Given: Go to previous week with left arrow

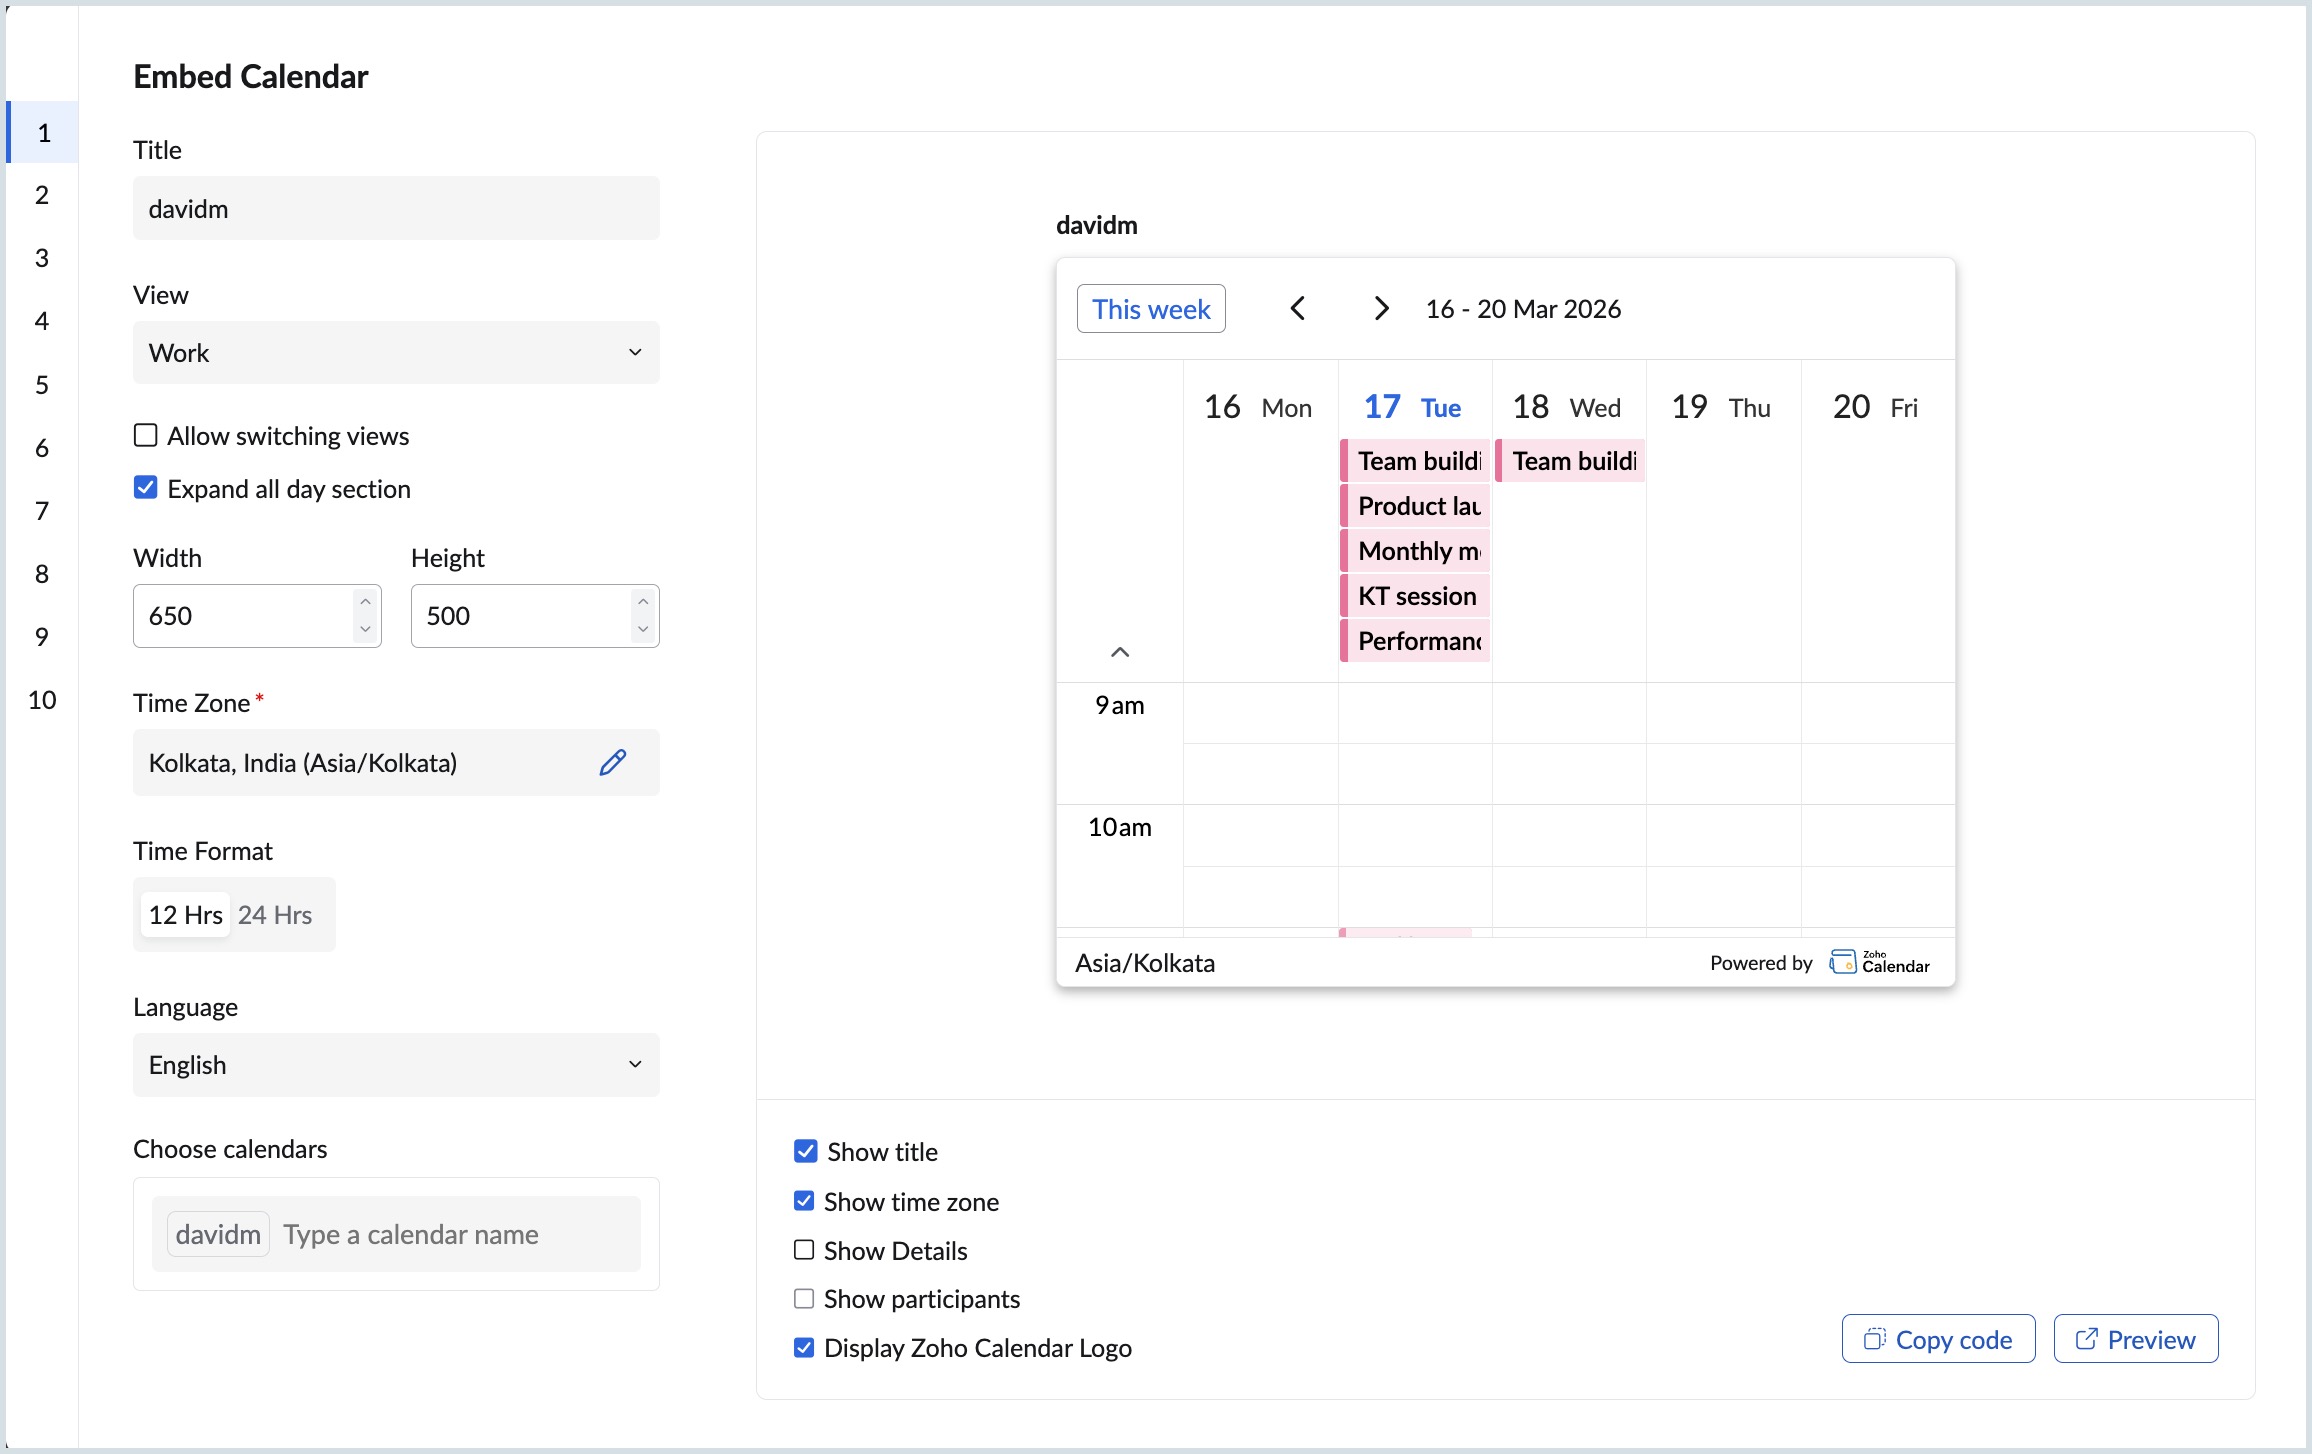Looking at the screenshot, I should (1298, 308).
